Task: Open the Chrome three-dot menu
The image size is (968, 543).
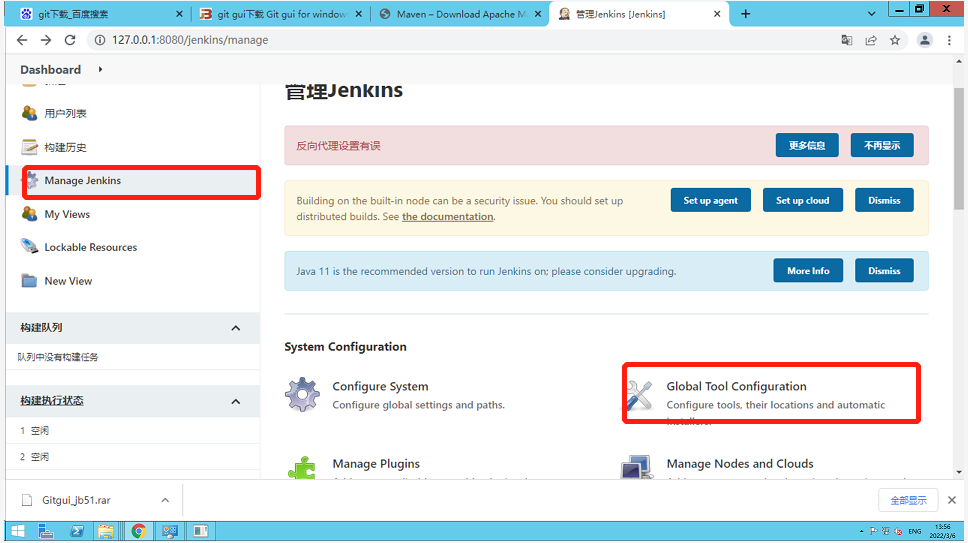Action: [949, 40]
